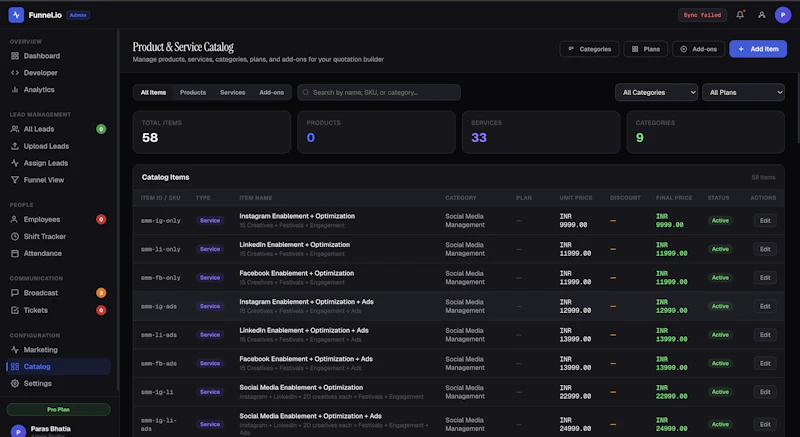Click the Broadcast chat bubble icon
The width and height of the screenshot is (800, 437).
15,293
